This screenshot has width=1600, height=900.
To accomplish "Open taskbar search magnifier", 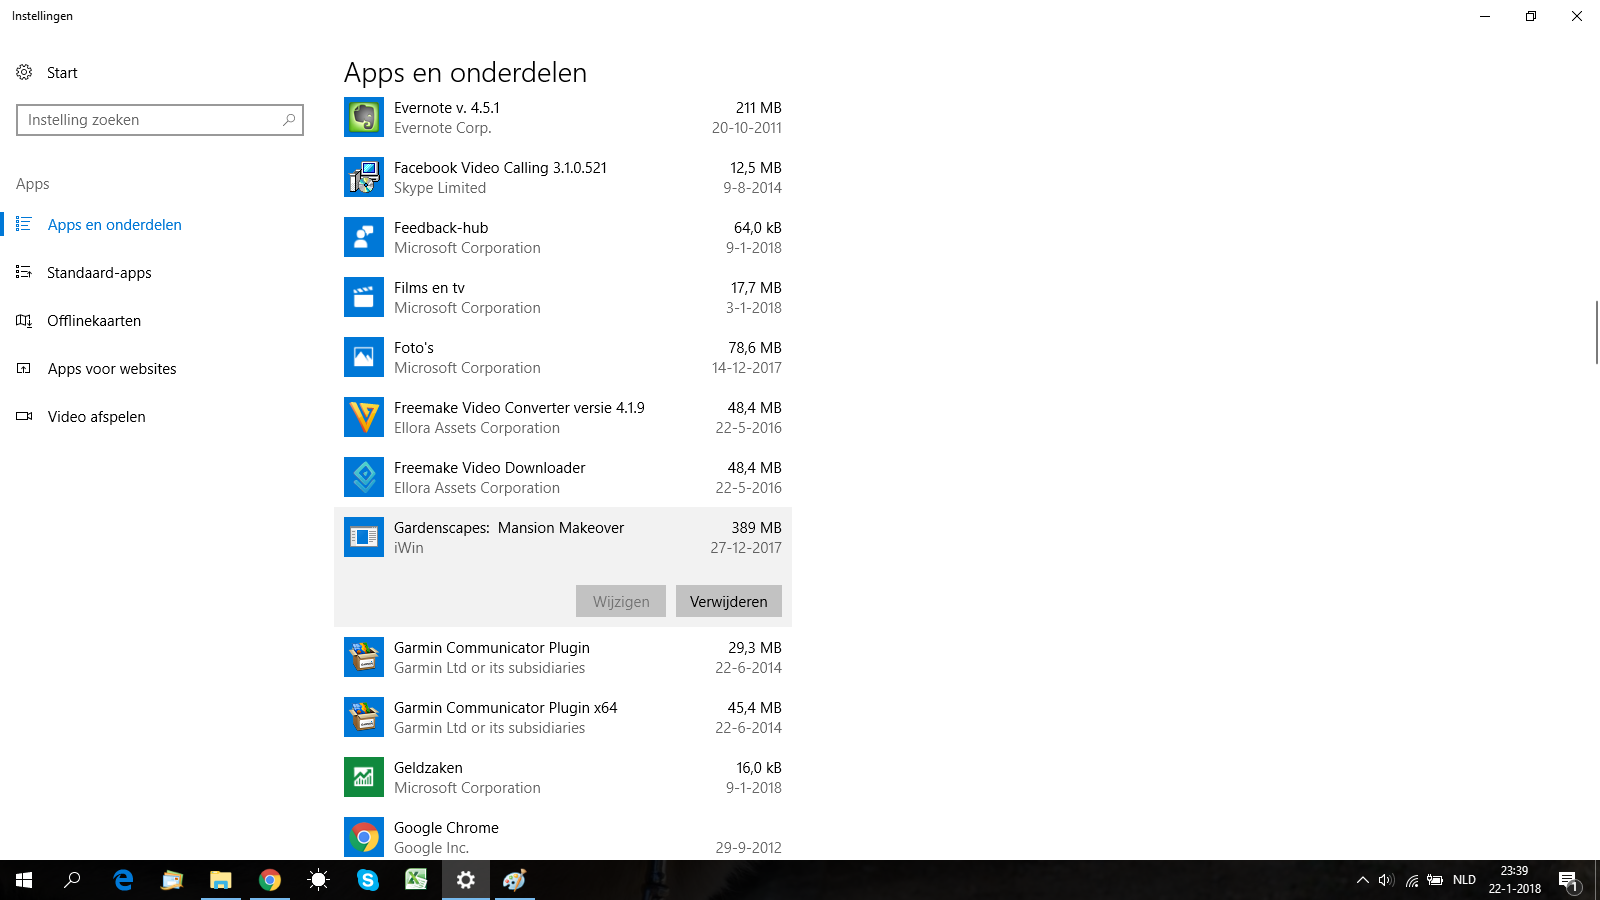I will [x=72, y=880].
